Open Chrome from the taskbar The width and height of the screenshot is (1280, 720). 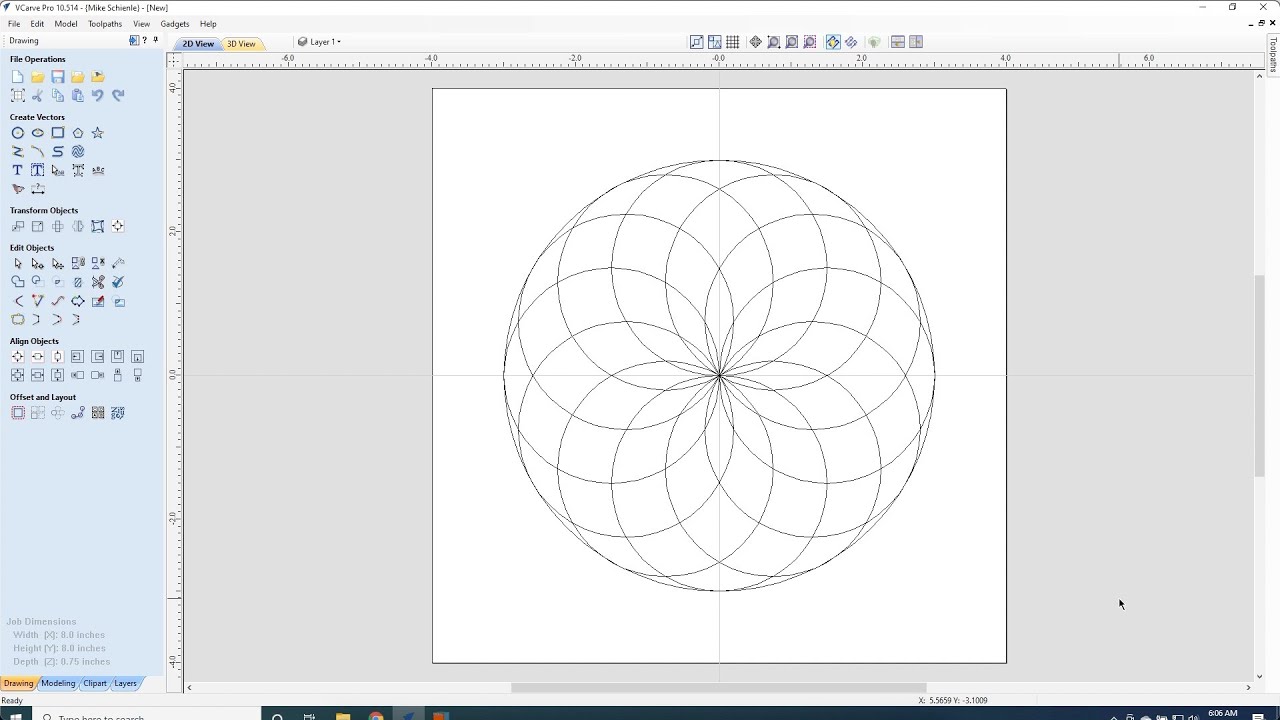point(376,716)
